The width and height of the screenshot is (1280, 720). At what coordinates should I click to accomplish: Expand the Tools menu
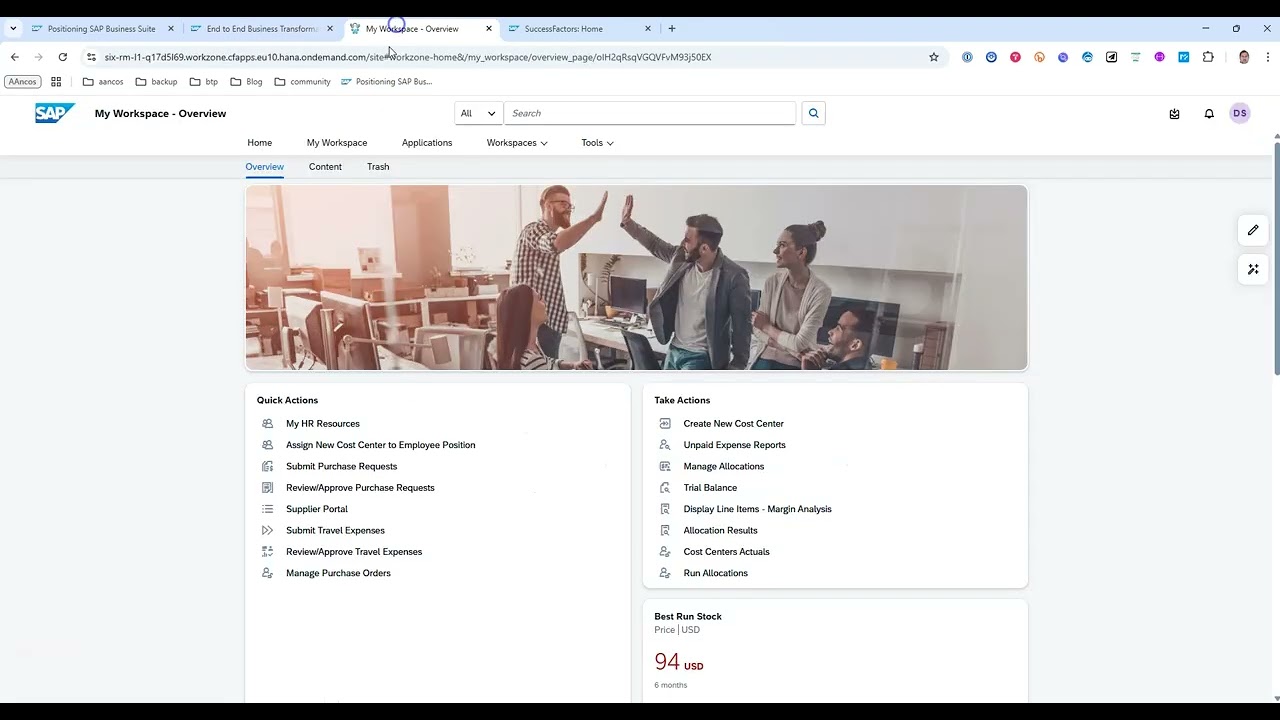point(598,143)
